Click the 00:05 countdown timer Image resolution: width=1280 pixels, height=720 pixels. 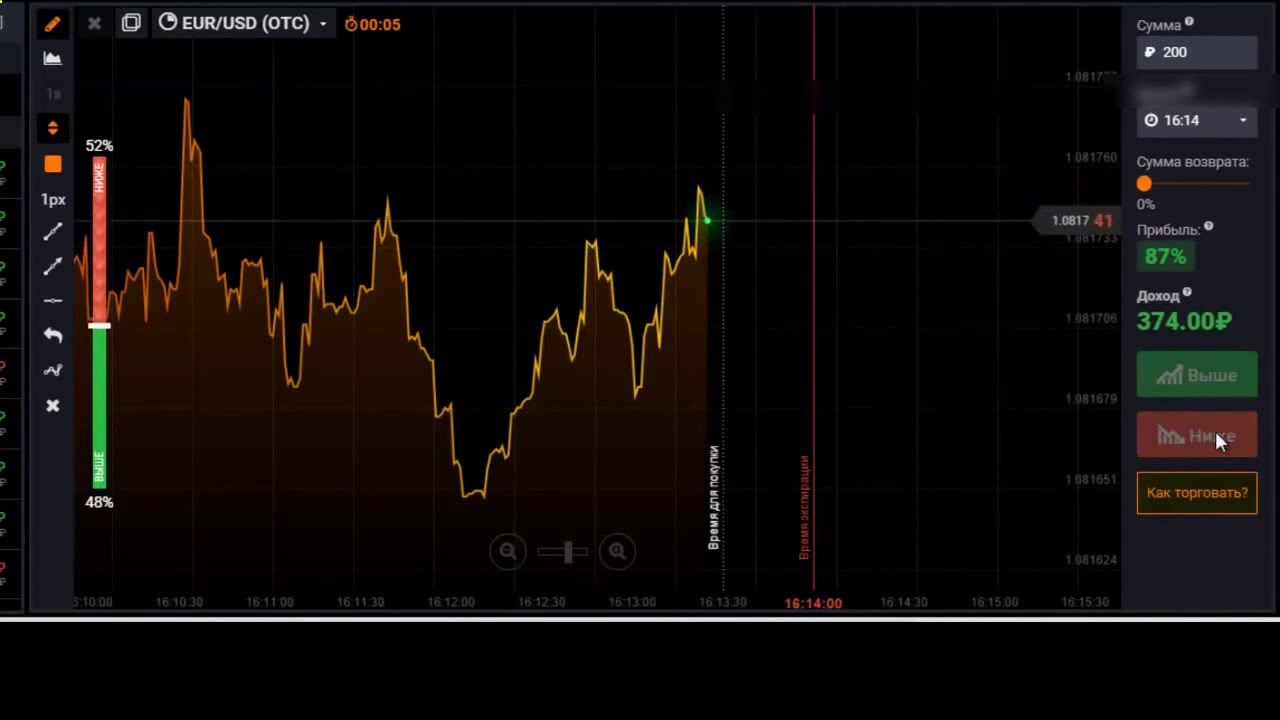point(372,24)
